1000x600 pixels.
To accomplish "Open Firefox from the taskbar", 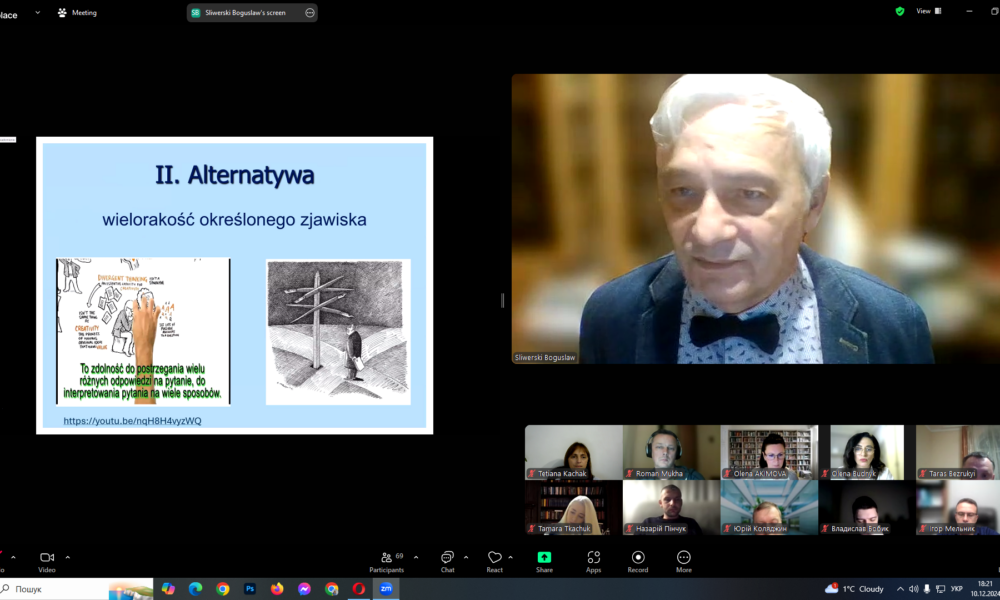I will coord(277,589).
